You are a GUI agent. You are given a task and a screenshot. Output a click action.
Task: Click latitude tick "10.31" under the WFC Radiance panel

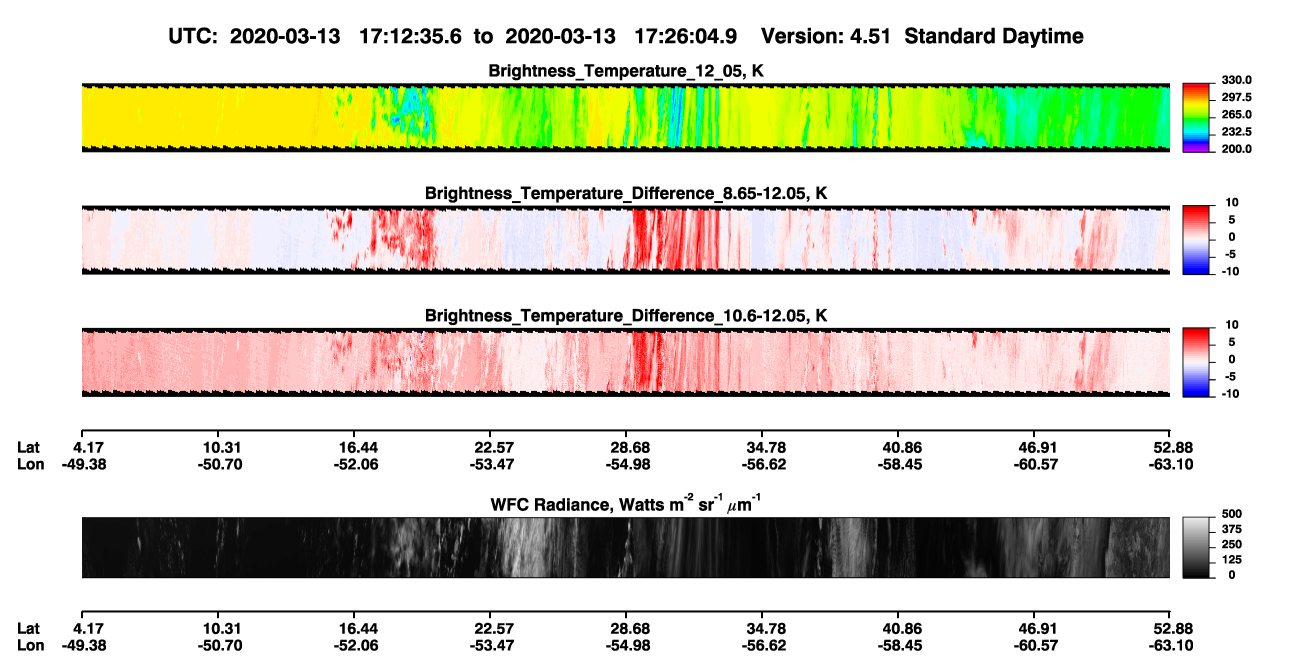coord(220,629)
